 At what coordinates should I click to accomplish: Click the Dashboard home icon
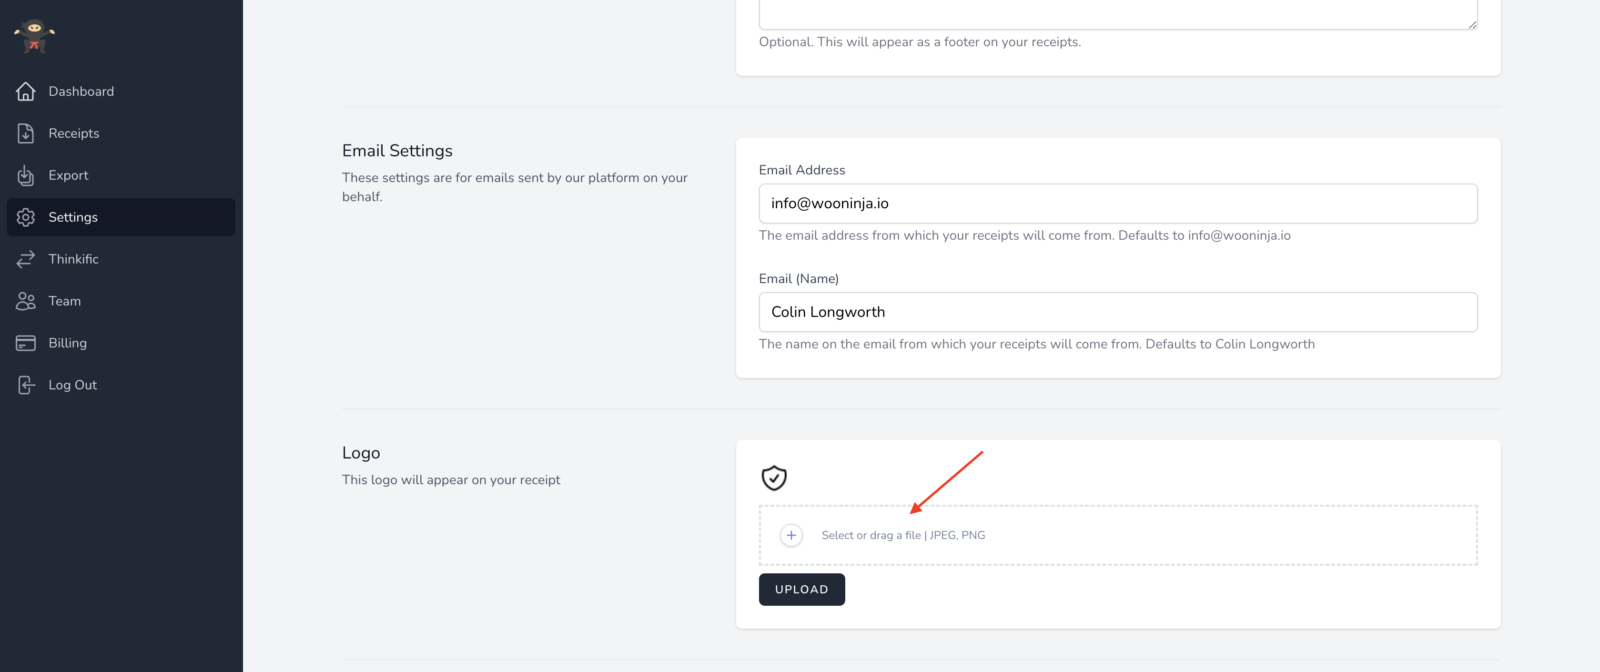point(26,91)
